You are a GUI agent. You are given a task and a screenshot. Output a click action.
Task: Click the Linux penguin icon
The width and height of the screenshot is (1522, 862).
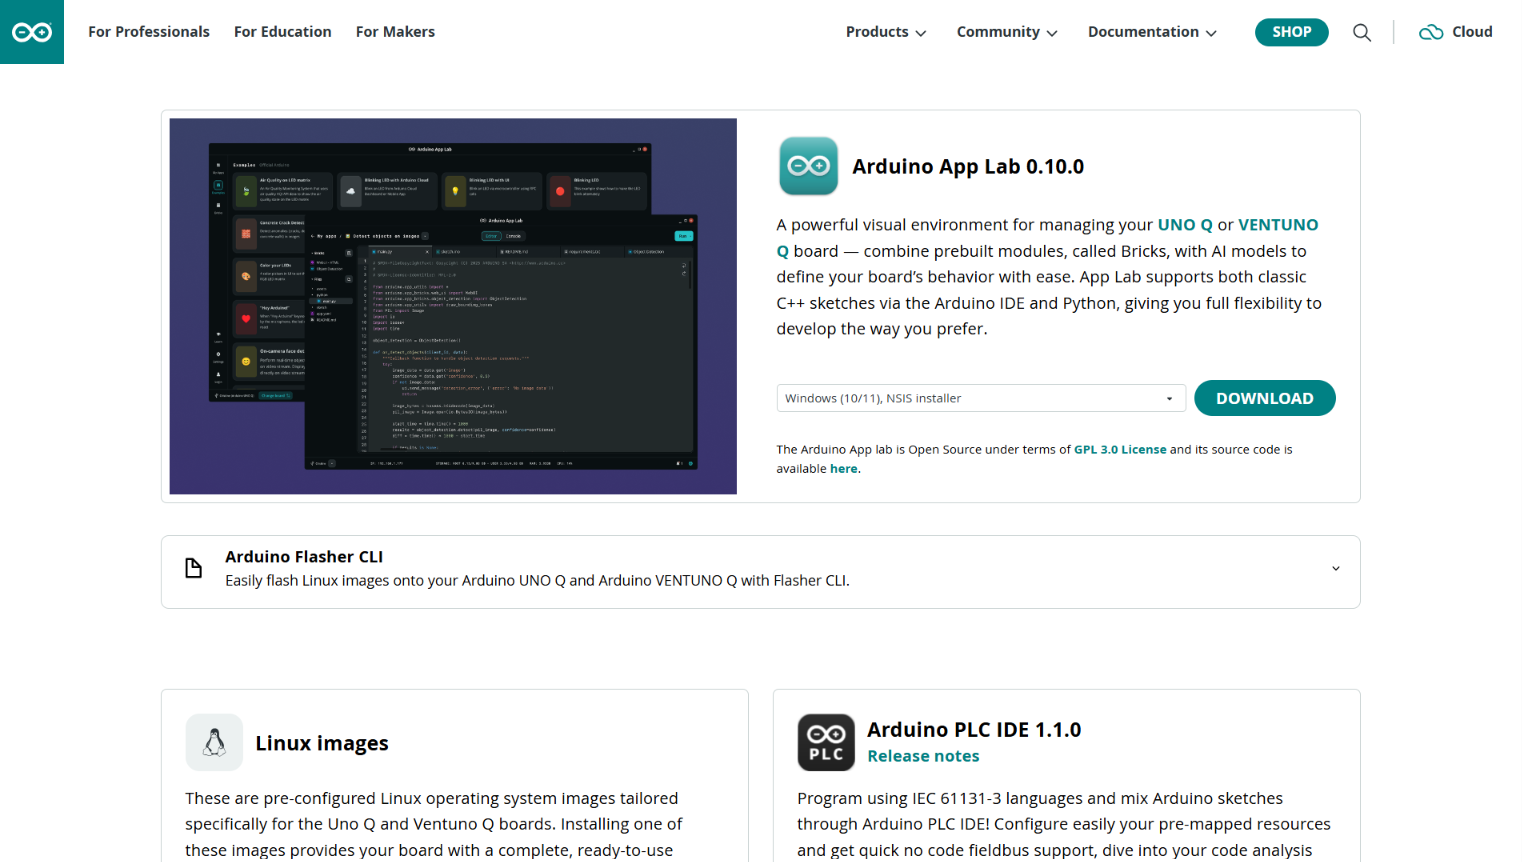[214, 742]
